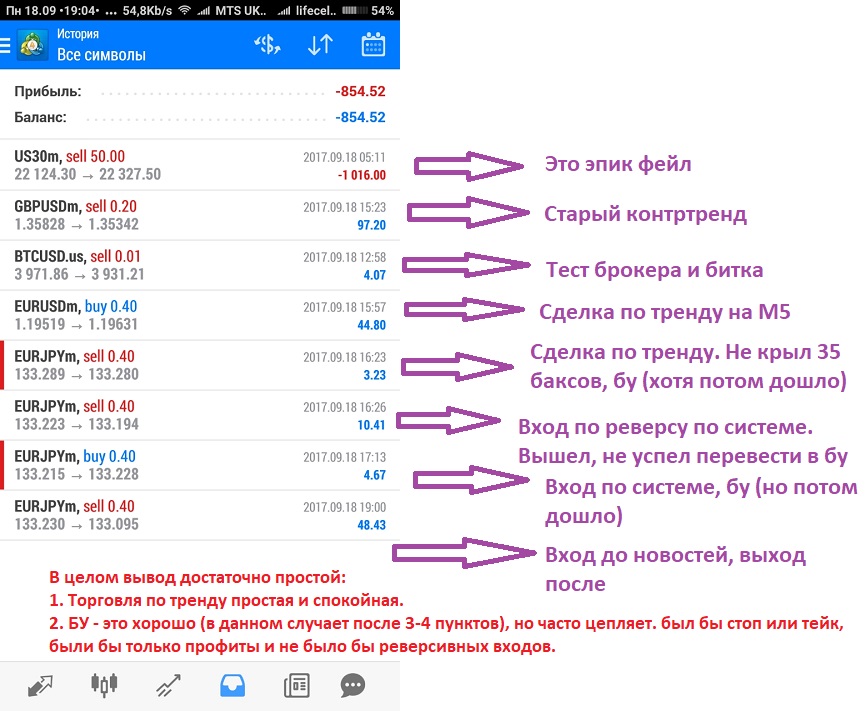Click the Wi-Fi status bar icon
The image size is (868, 711).
[x=185, y=10]
